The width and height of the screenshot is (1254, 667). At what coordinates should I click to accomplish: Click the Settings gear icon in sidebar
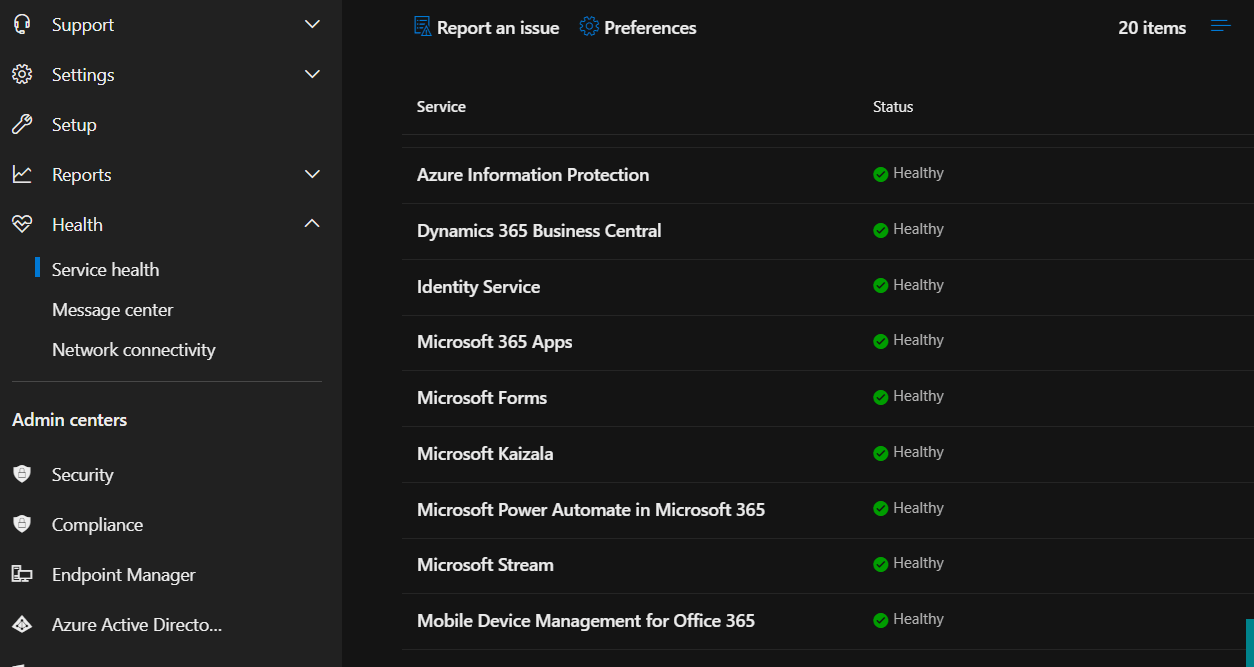click(22, 74)
